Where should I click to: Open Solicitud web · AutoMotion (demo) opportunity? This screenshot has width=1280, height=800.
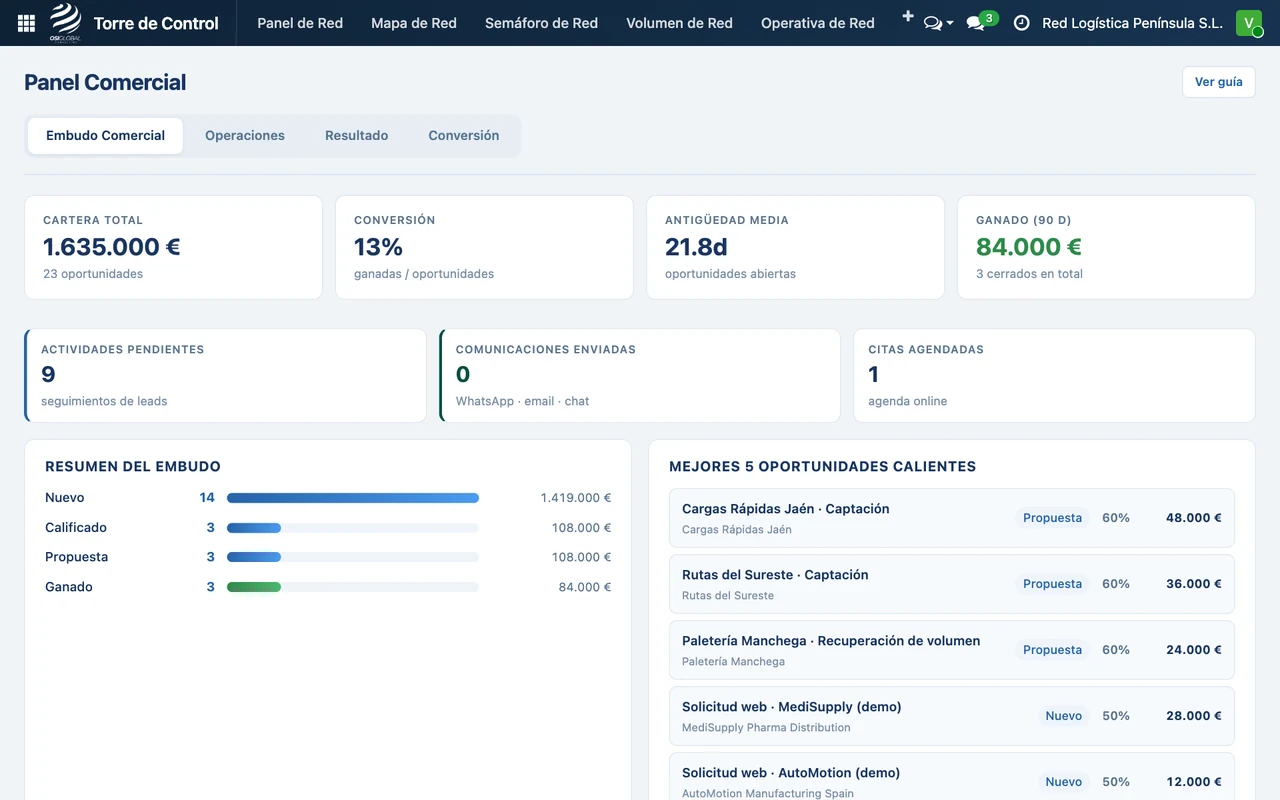coord(952,777)
